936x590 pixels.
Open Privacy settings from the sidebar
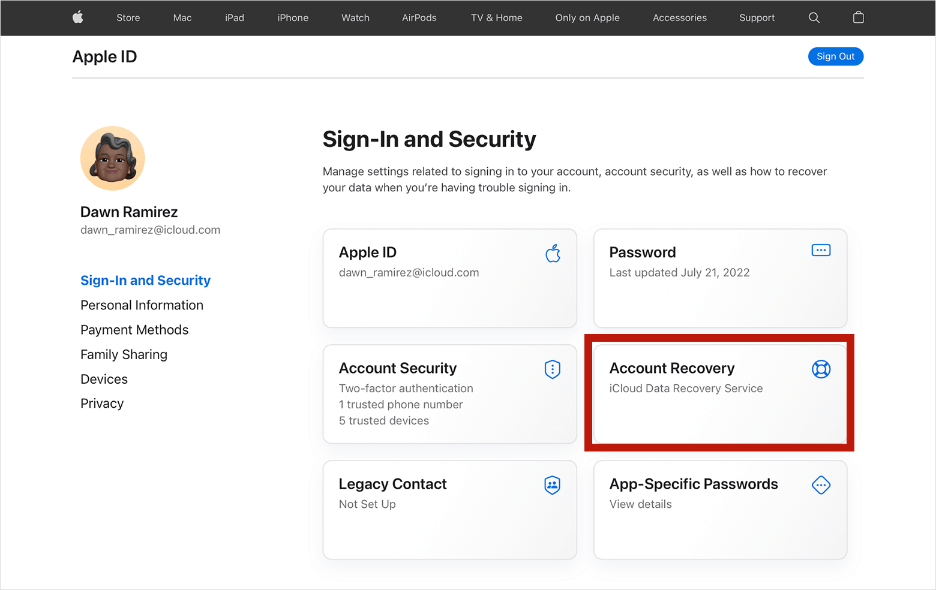[x=101, y=403]
